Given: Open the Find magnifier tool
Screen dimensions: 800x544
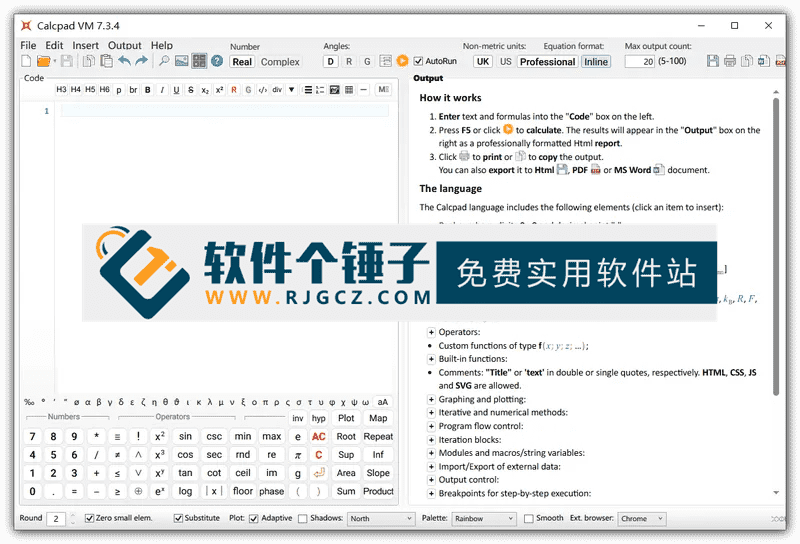Looking at the screenshot, I should coord(164,61).
